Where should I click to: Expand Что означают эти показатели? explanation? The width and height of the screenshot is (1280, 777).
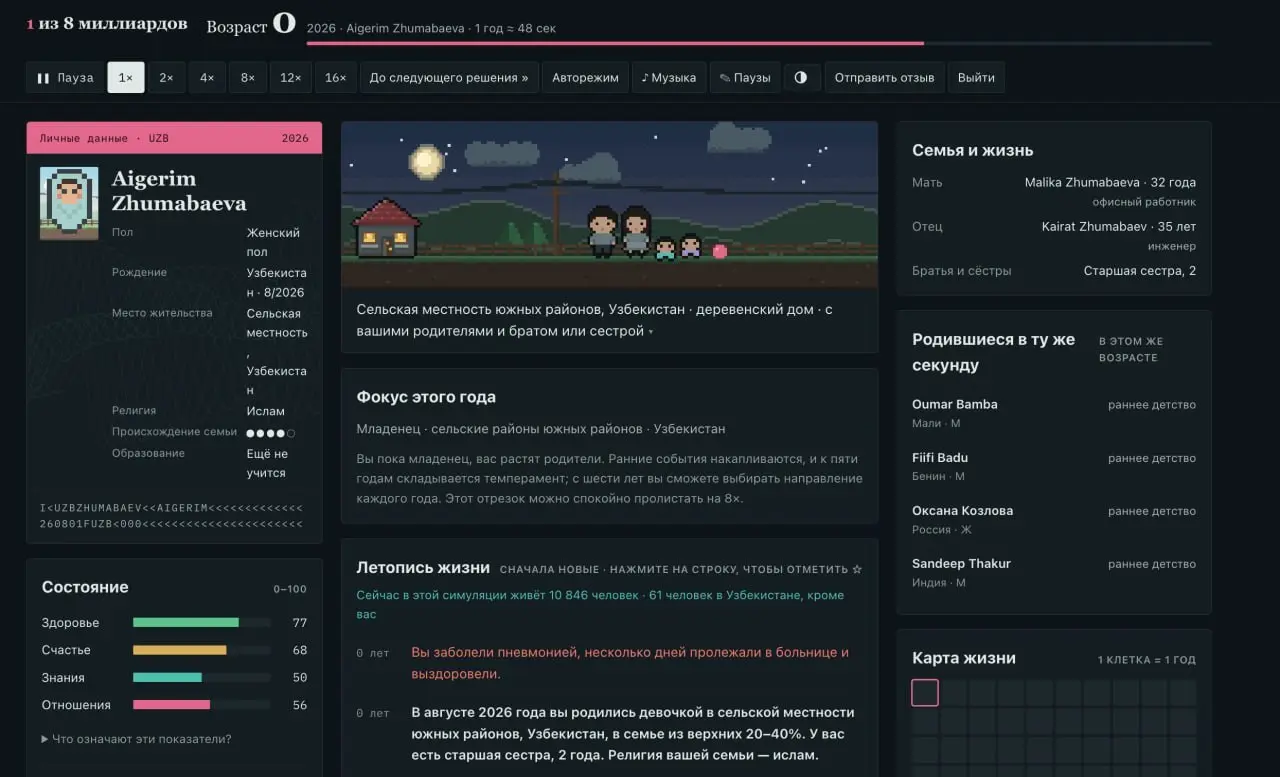[136, 739]
